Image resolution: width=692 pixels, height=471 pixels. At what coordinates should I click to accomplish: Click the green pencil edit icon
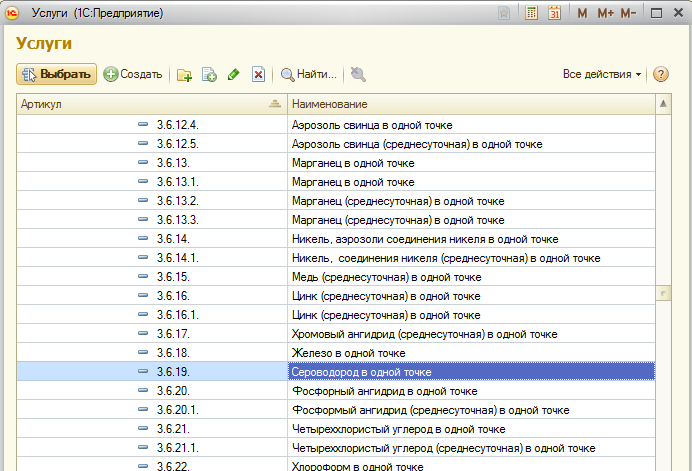[234, 75]
